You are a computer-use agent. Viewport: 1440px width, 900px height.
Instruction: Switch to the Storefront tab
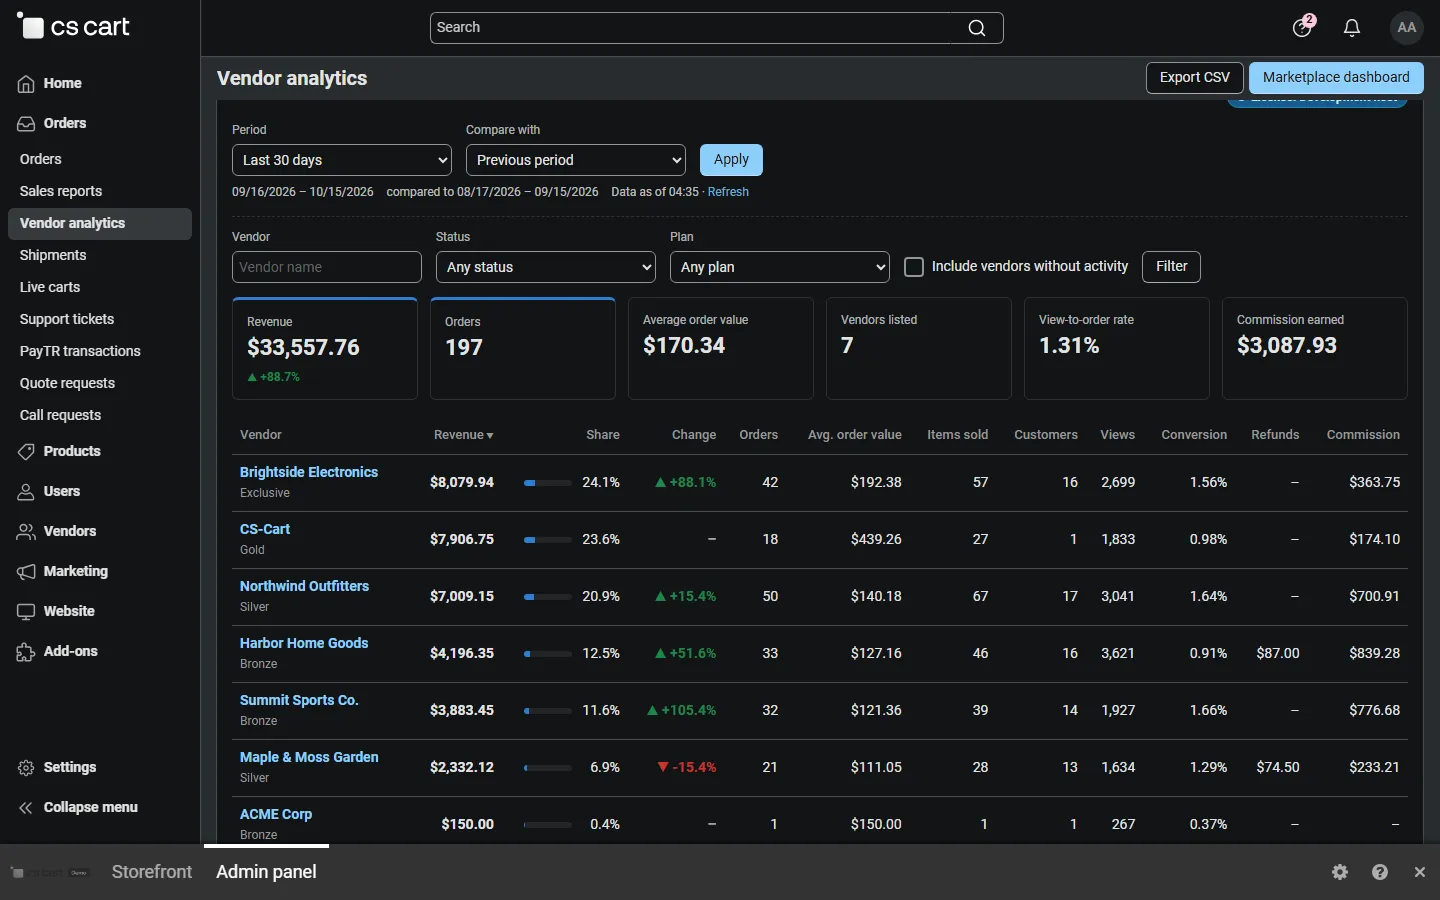point(152,872)
